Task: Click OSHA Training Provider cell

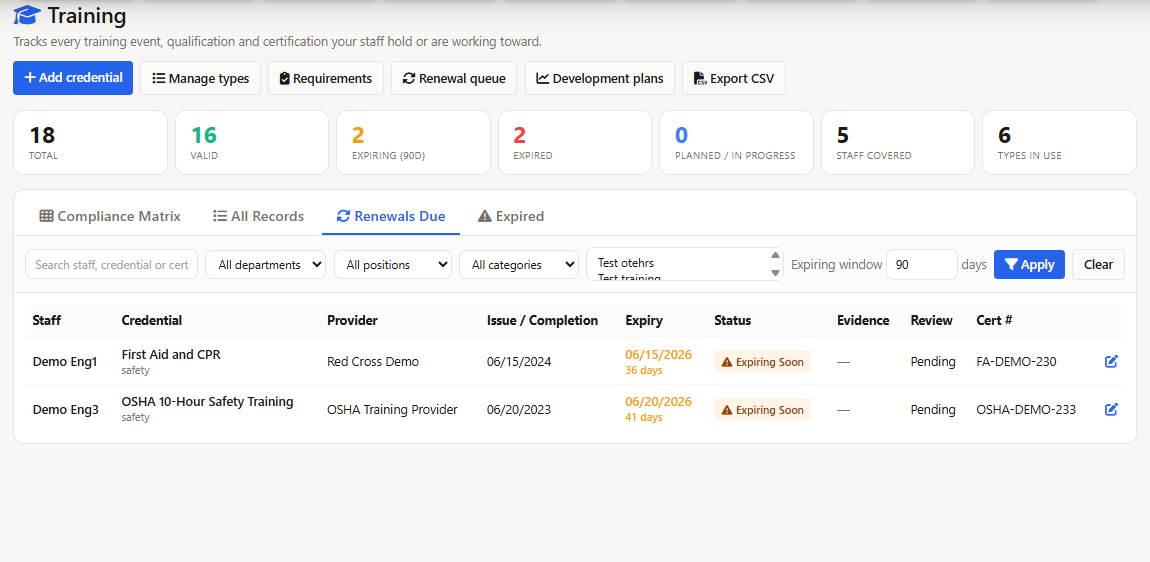Action: [x=392, y=409]
